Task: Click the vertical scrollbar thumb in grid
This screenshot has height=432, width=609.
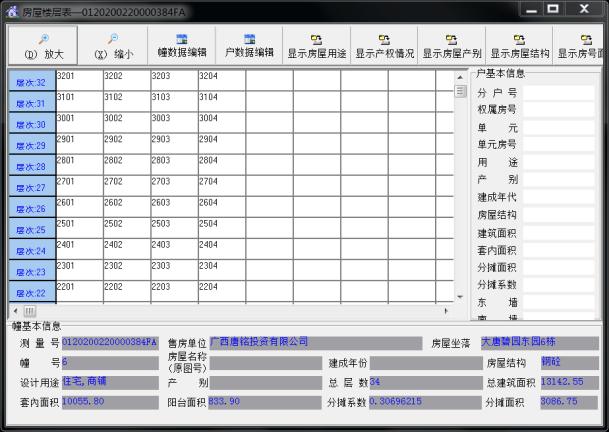Action: tap(460, 91)
